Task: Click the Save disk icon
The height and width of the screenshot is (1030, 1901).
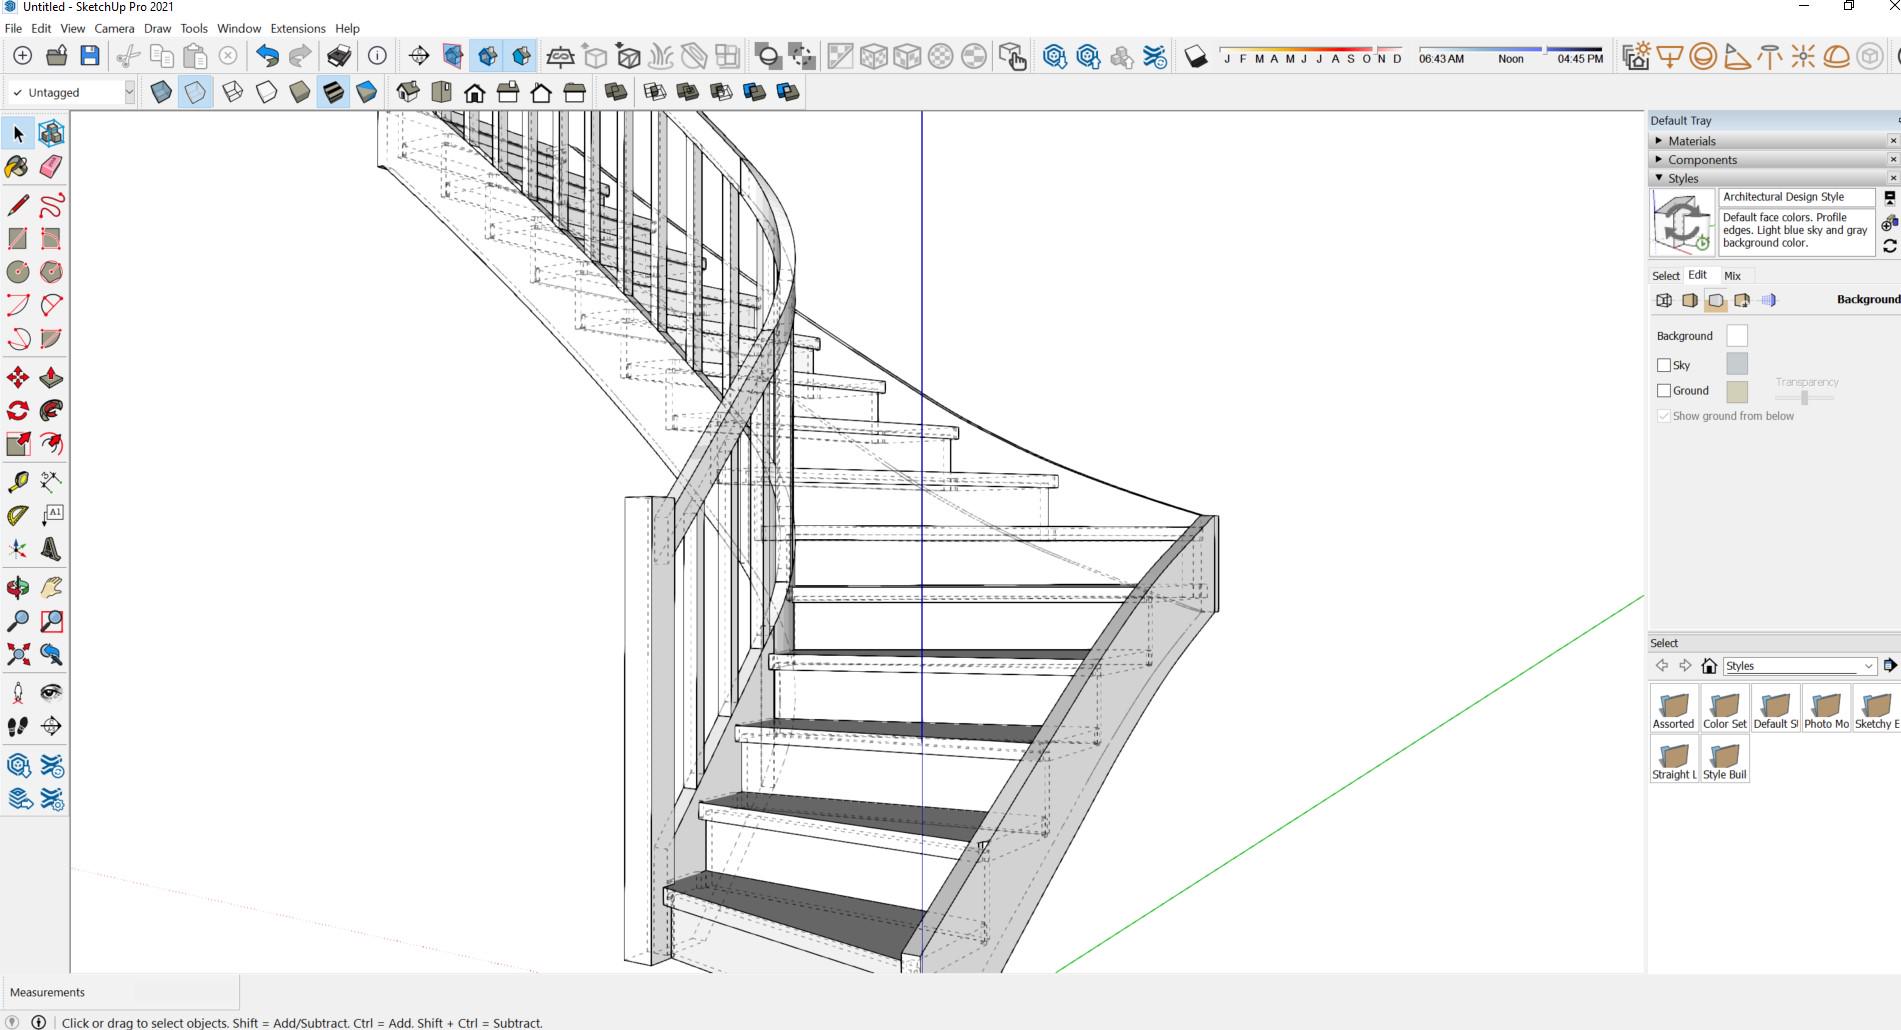Action: (90, 56)
